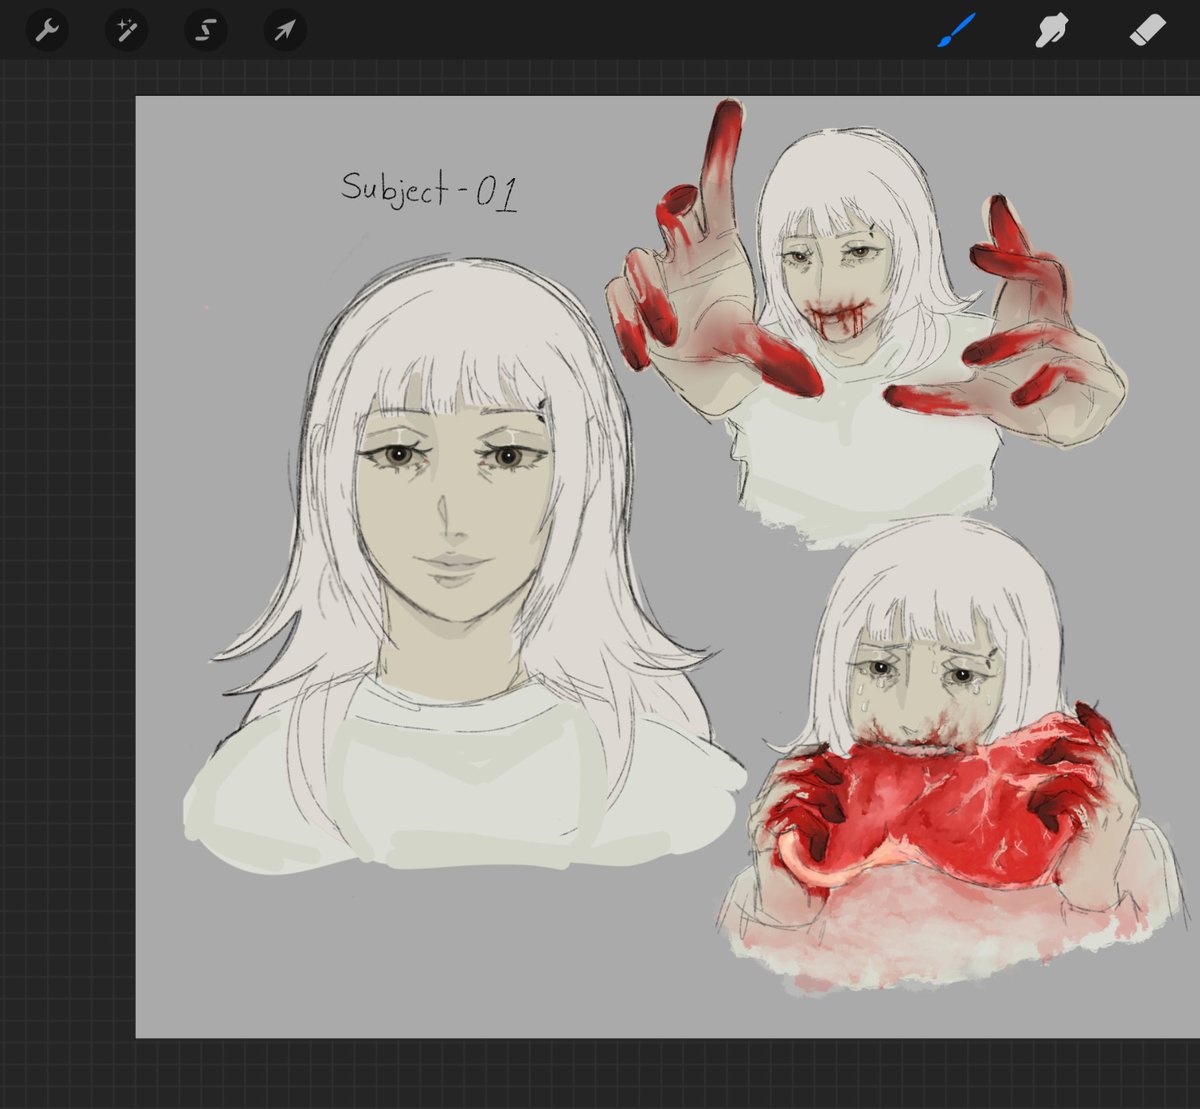The image size is (1200, 1109).
Task: Select the Eraser tool
Action: coord(1147,30)
